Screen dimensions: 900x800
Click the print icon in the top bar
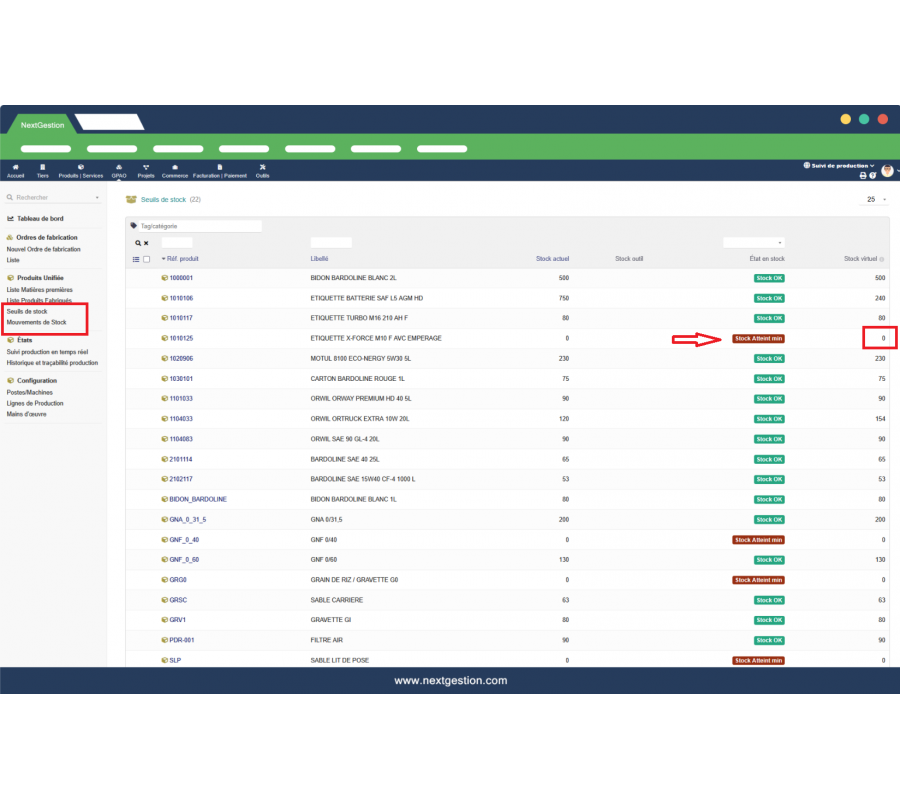863,176
